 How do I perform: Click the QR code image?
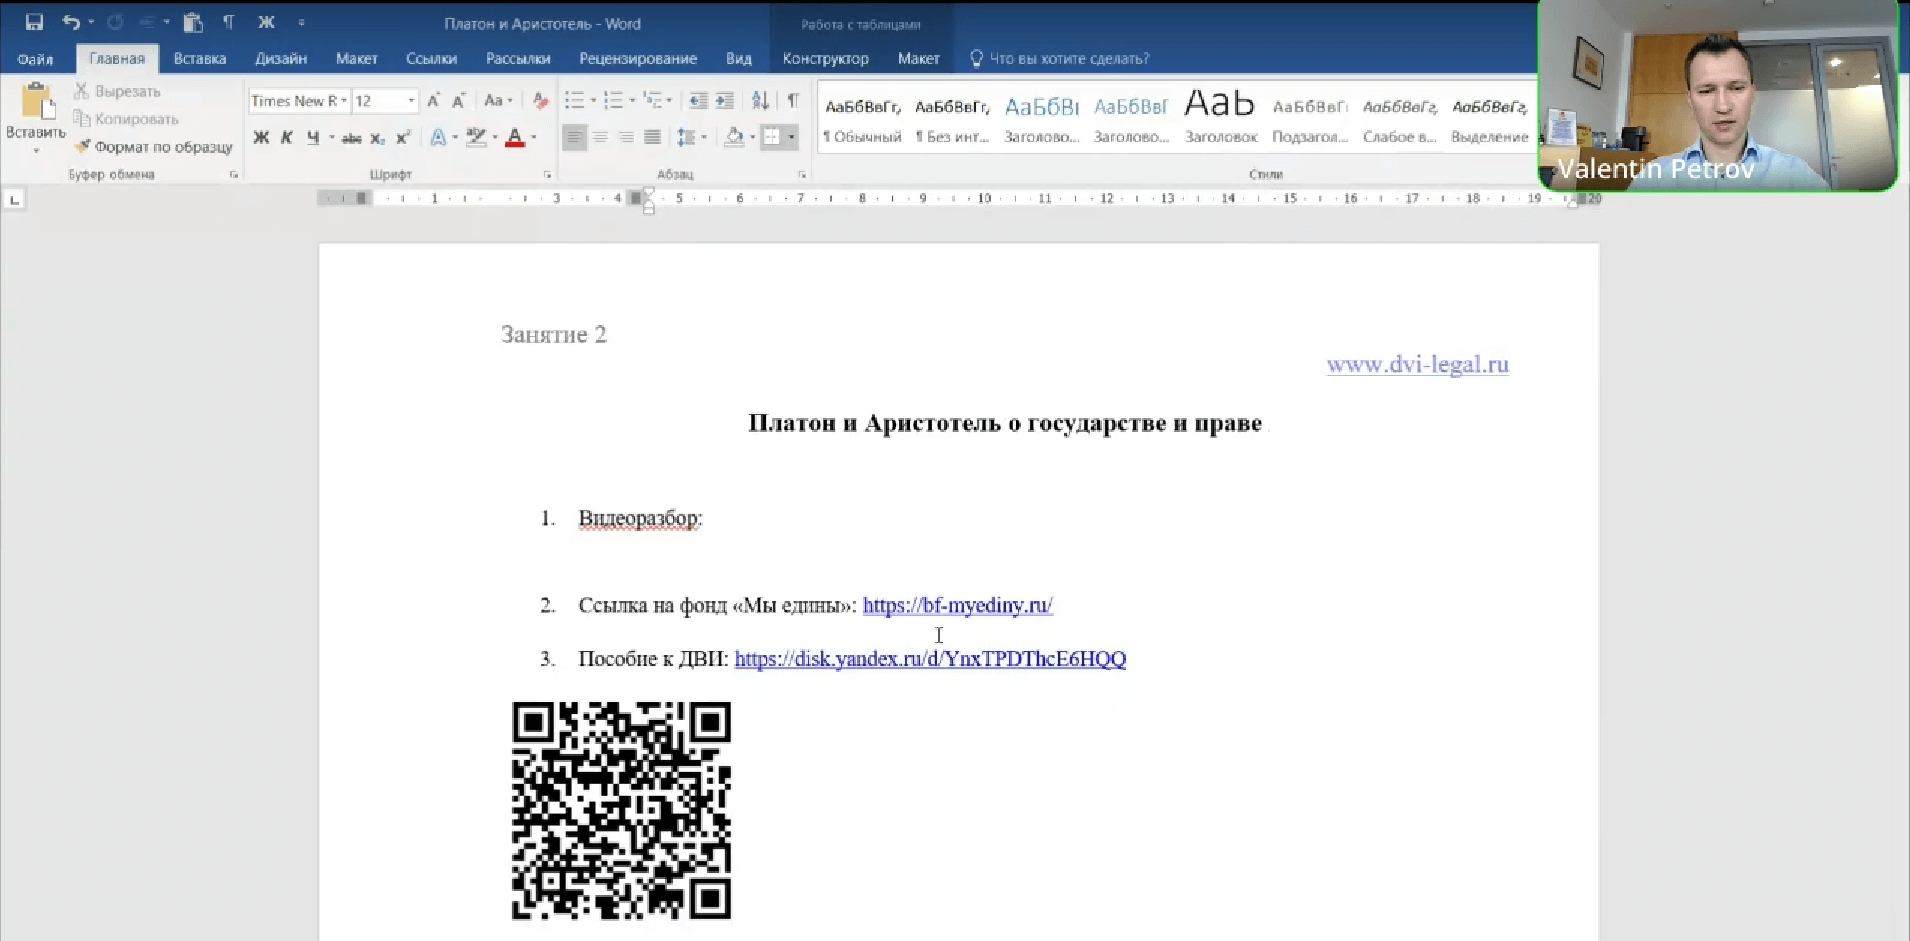pos(620,810)
